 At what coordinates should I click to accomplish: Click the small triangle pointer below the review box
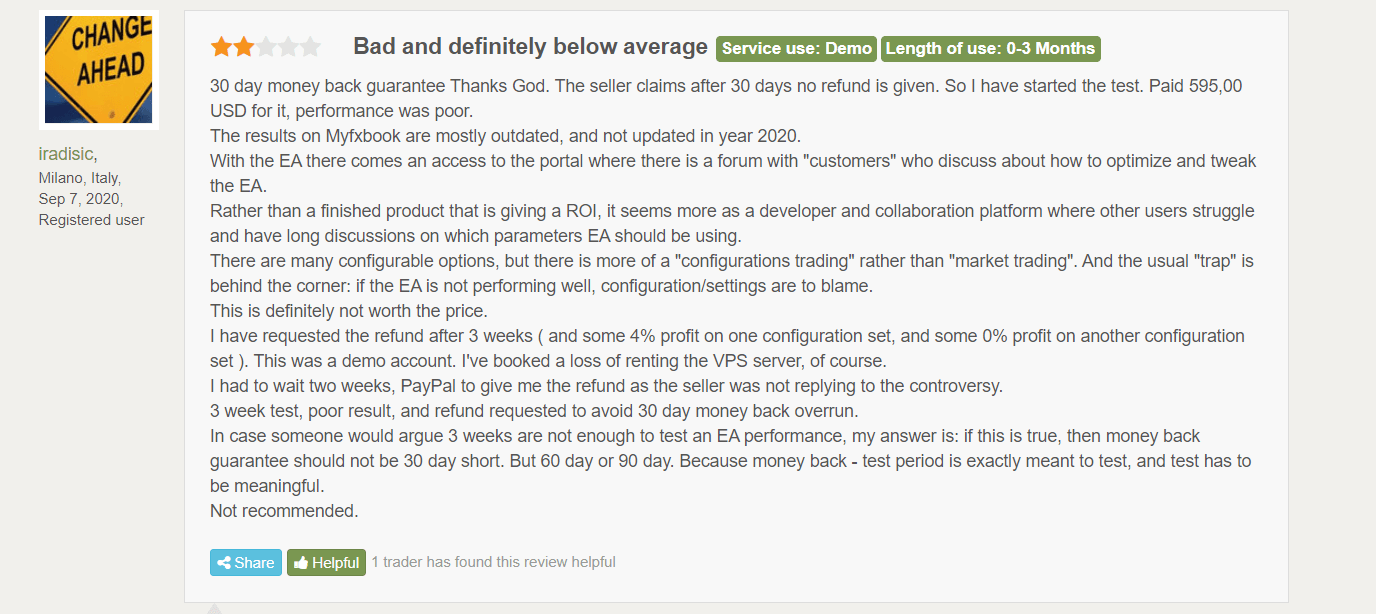(x=213, y=608)
